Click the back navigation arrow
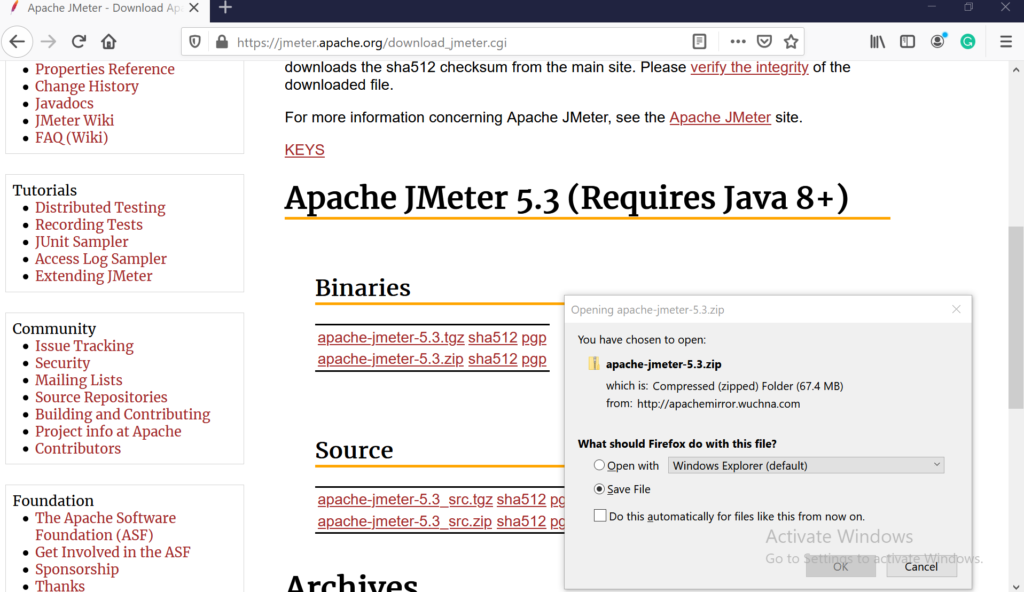 tap(19, 41)
